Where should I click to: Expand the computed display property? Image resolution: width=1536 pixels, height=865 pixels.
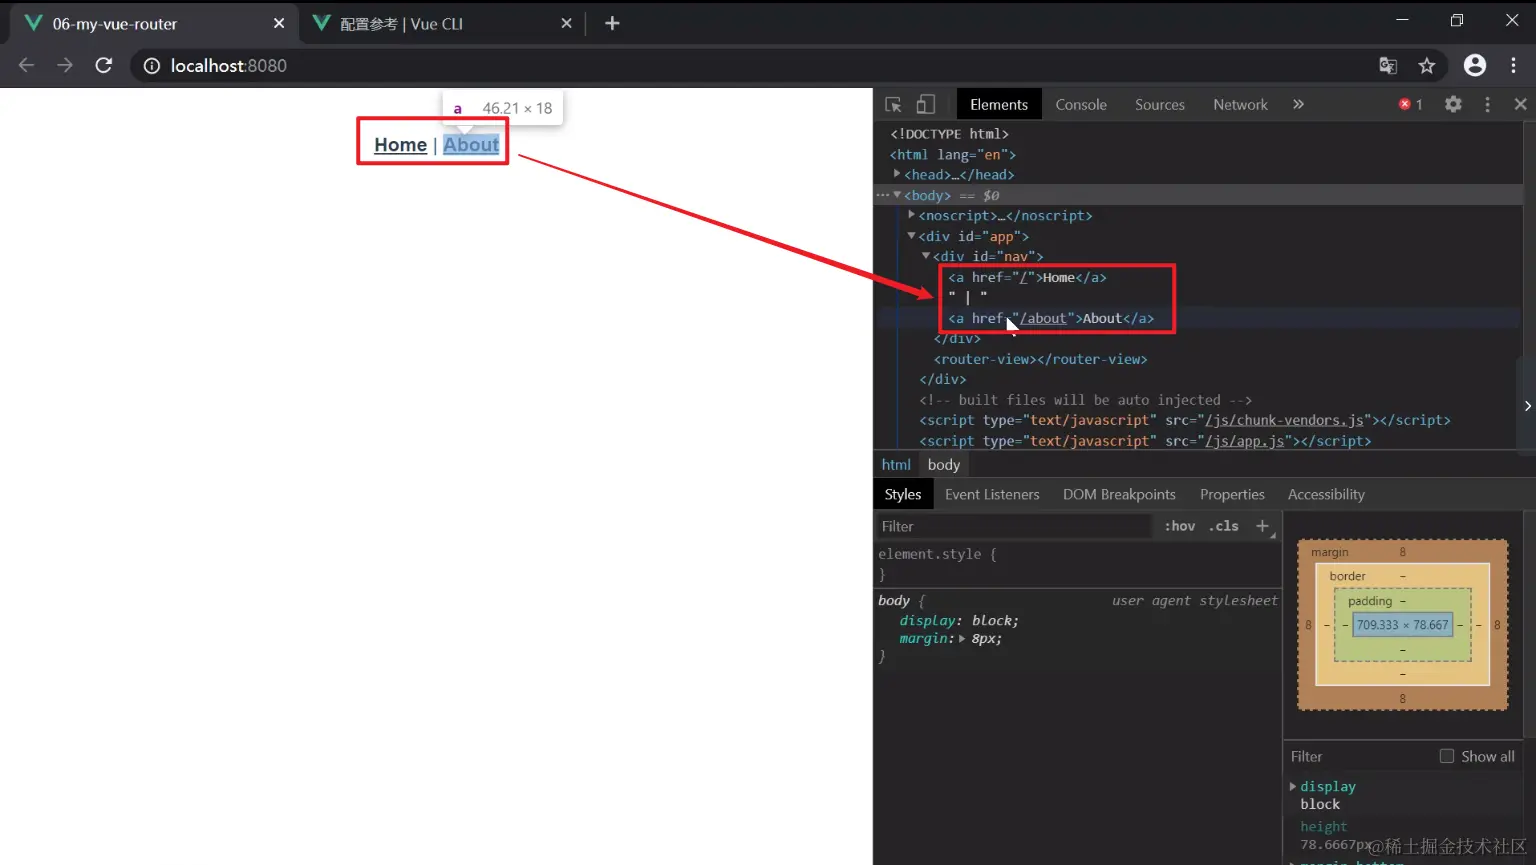(x=1293, y=787)
